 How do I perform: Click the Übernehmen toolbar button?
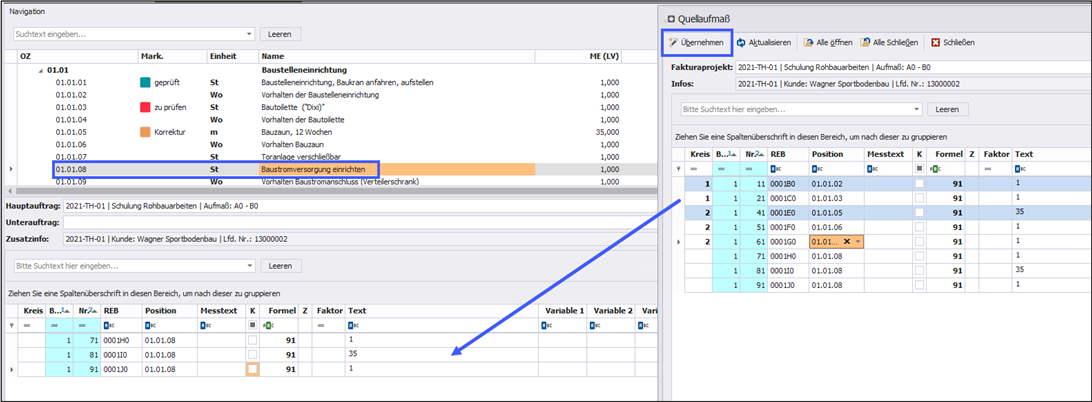point(695,42)
